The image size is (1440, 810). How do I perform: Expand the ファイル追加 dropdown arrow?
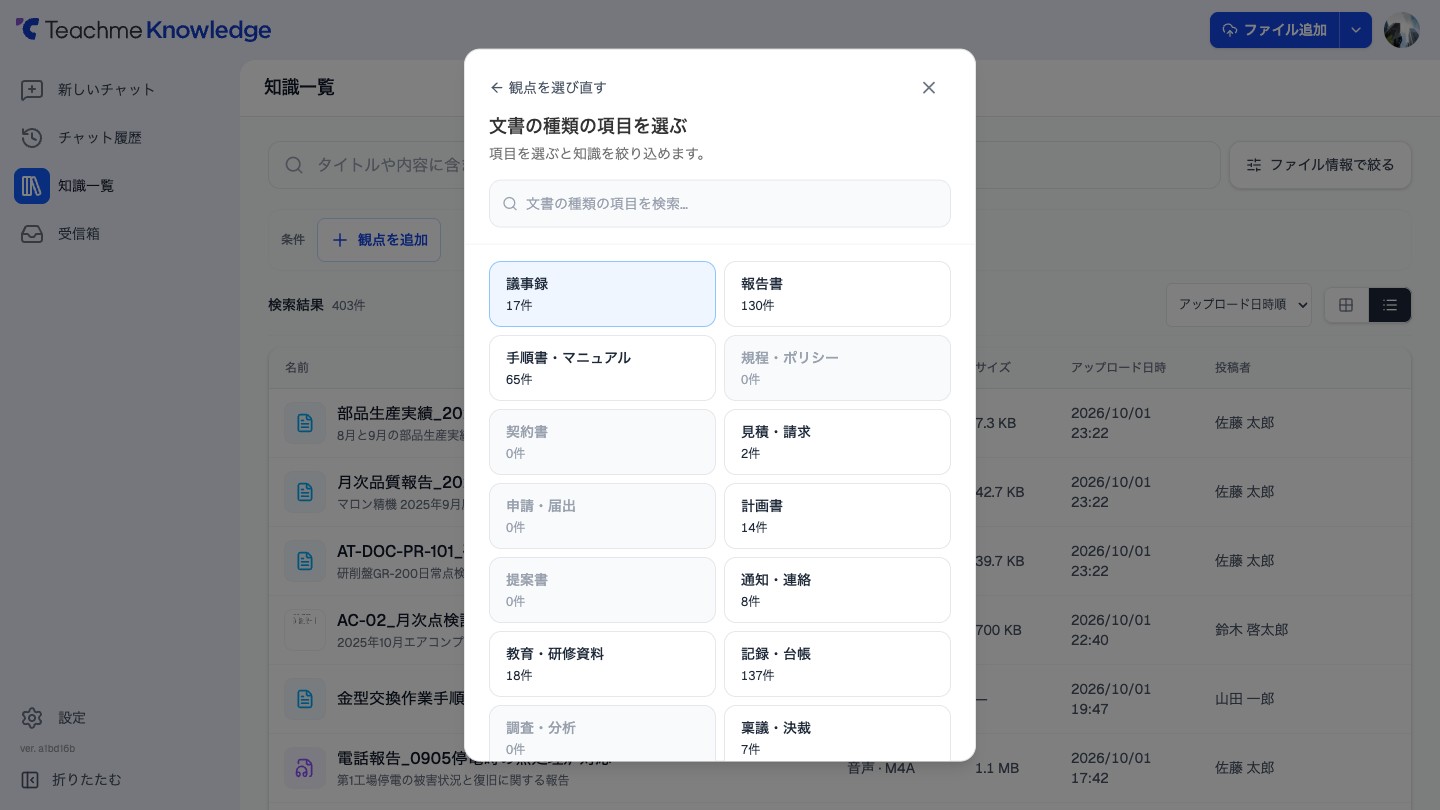[1356, 30]
